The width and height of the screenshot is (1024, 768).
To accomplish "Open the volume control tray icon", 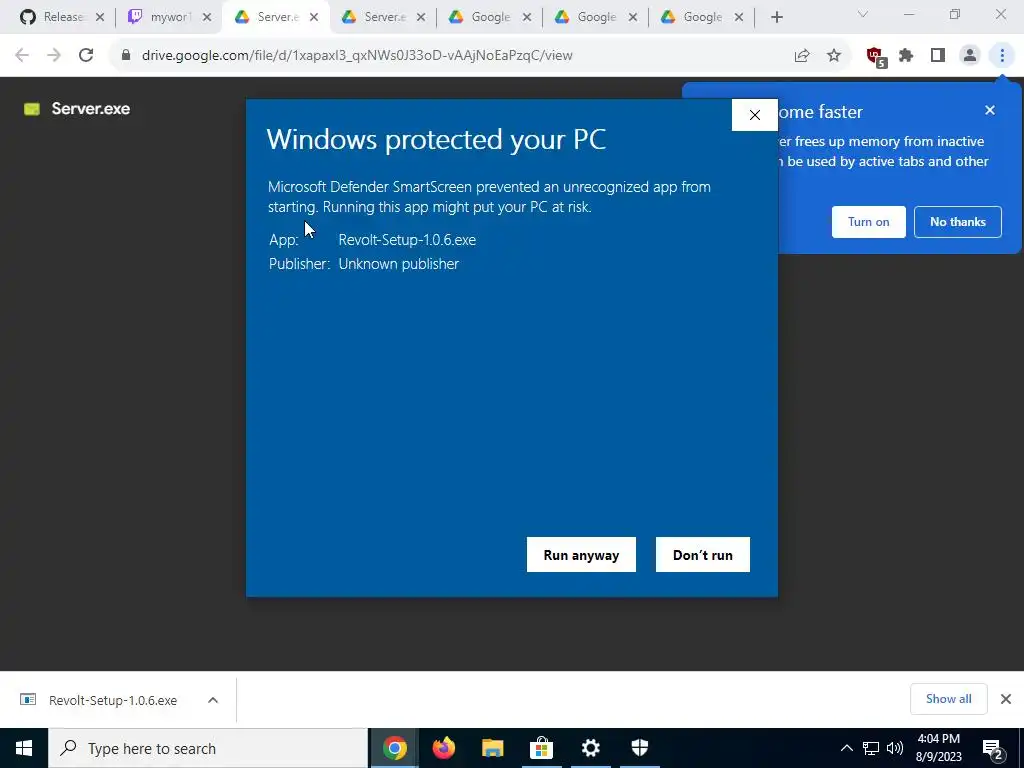I will 895,748.
